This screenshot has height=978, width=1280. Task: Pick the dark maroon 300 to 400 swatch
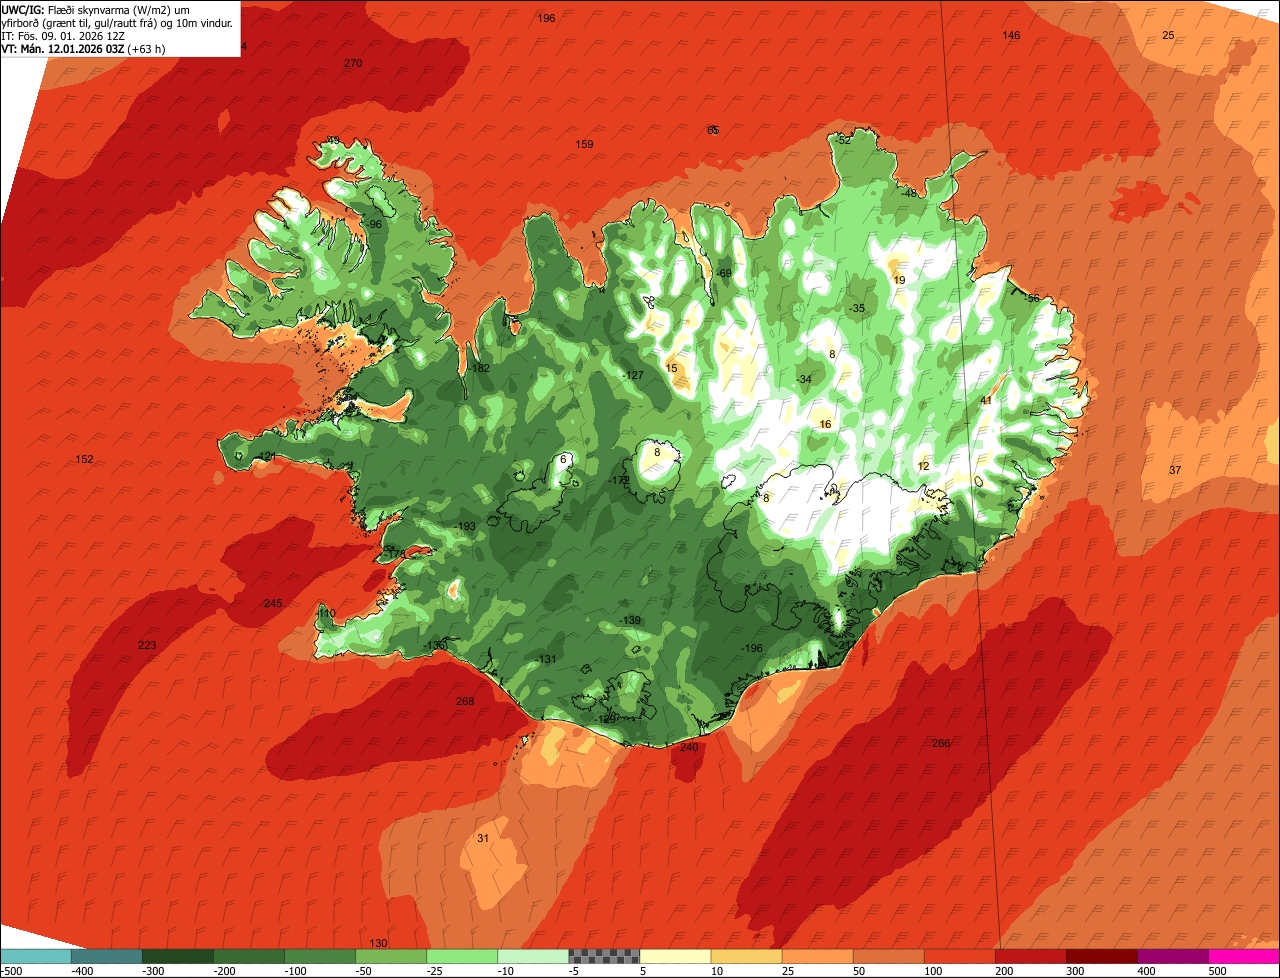click(x=1101, y=956)
